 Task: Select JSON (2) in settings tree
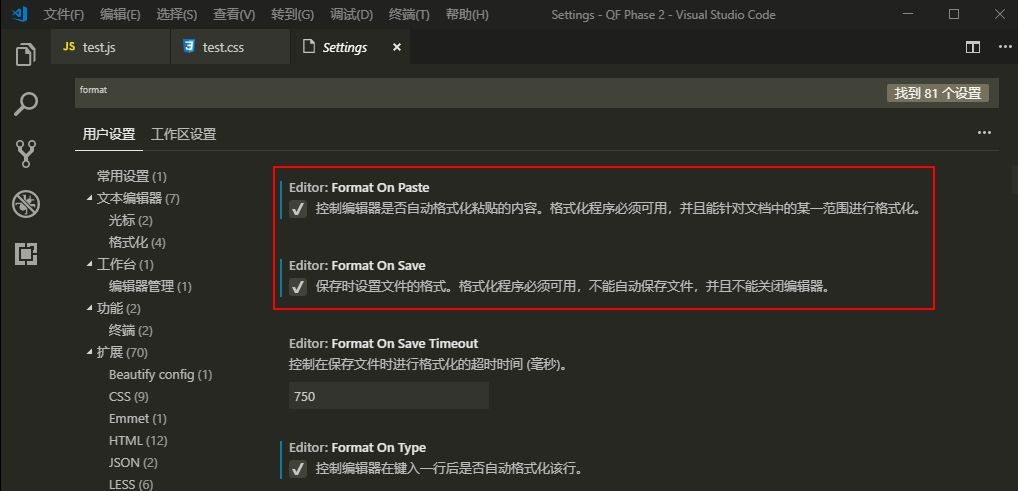pyautogui.click(x=133, y=462)
